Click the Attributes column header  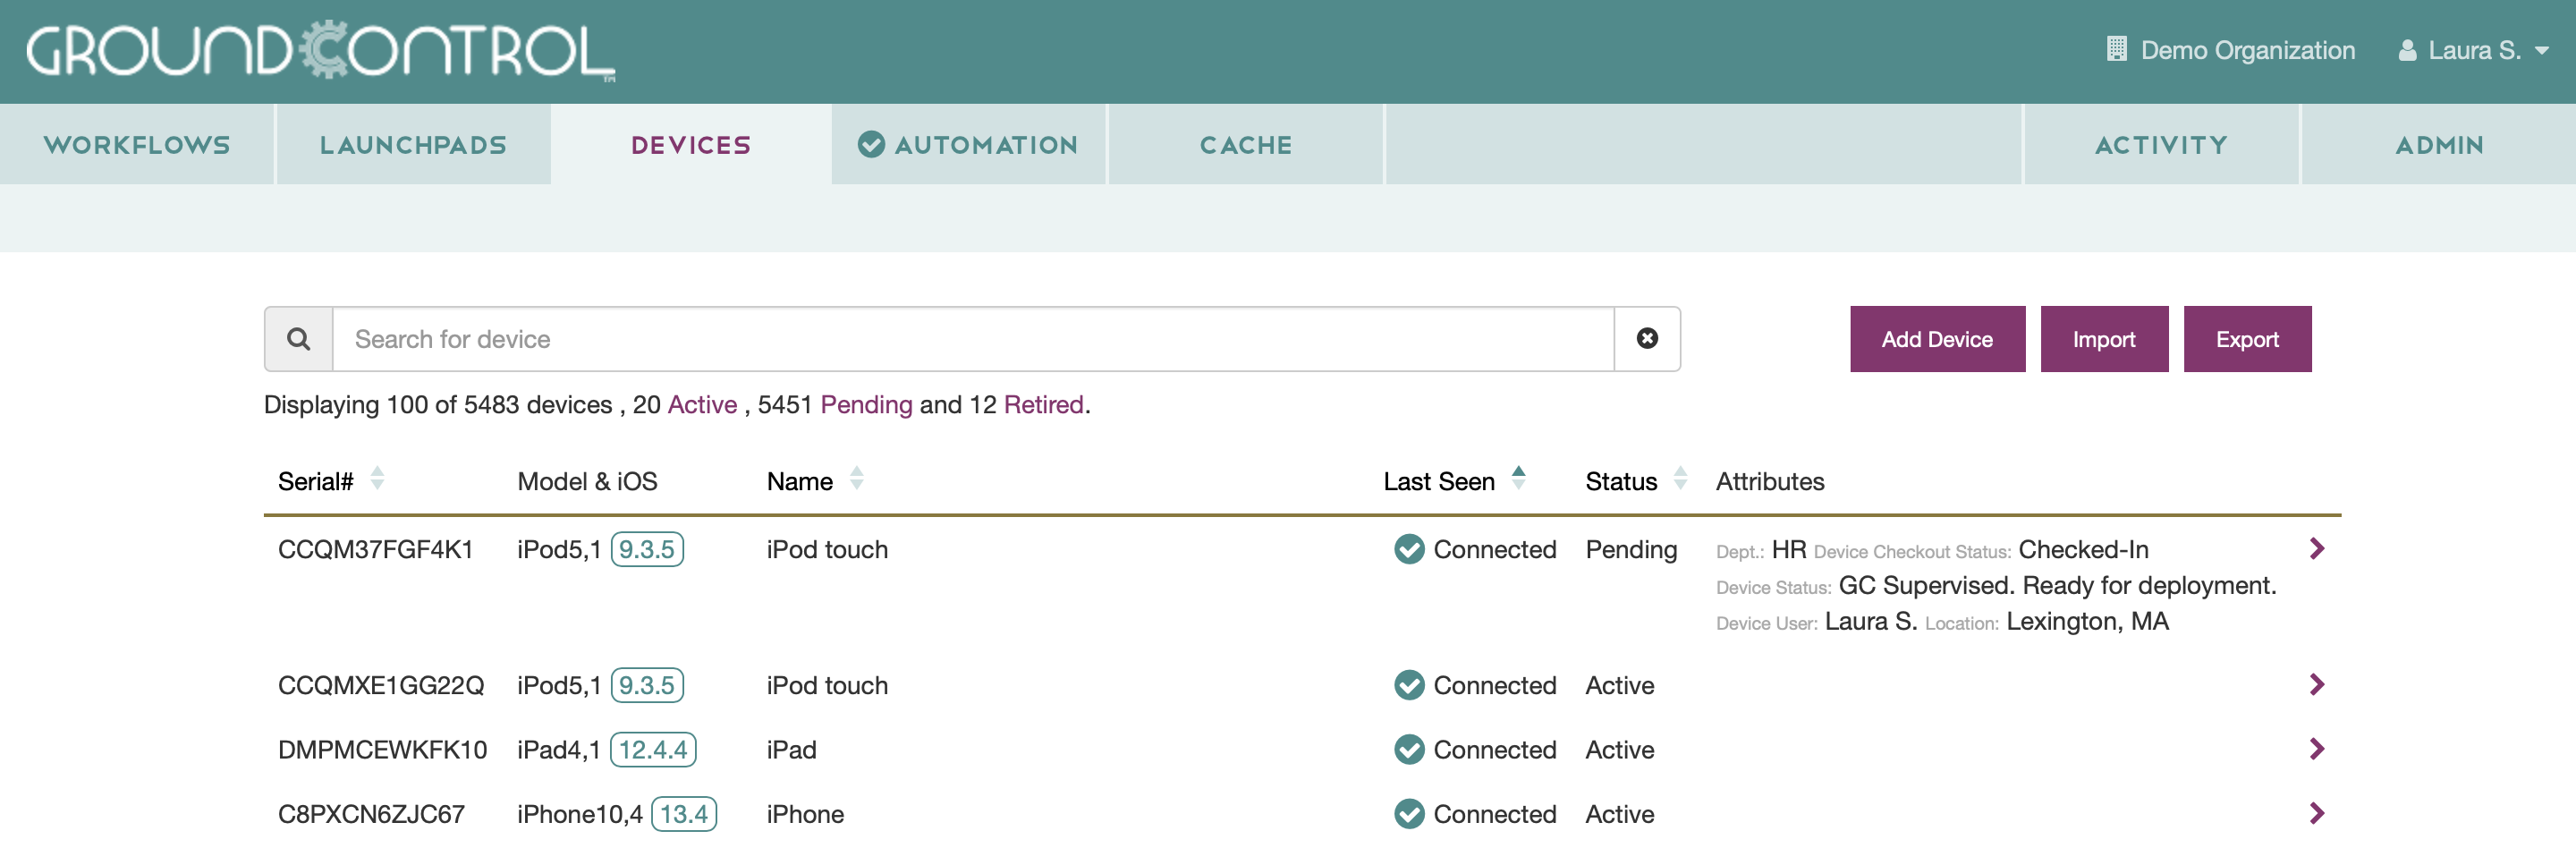tap(1770, 481)
